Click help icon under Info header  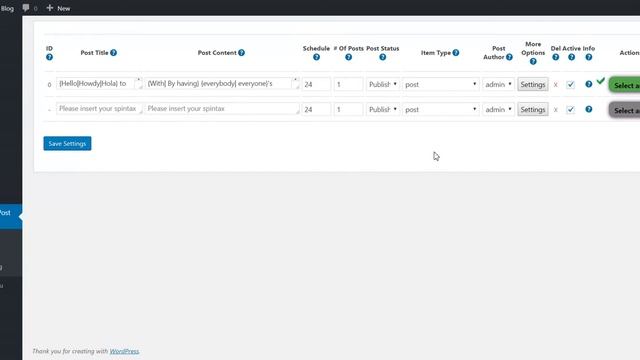pos(589,57)
